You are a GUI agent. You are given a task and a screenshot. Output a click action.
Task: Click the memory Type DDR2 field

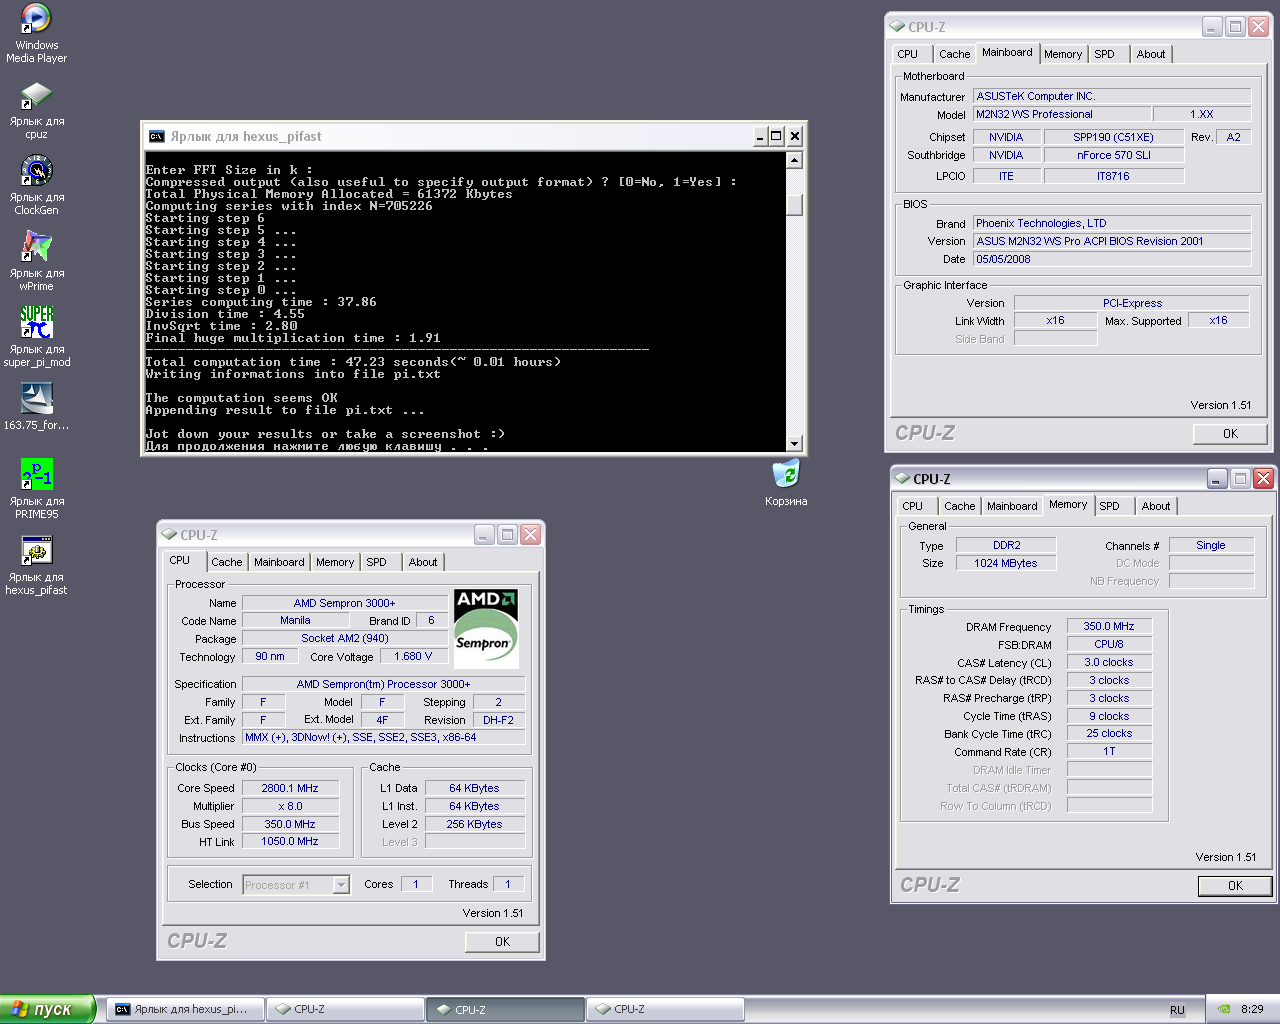[x=1006, y=545]
